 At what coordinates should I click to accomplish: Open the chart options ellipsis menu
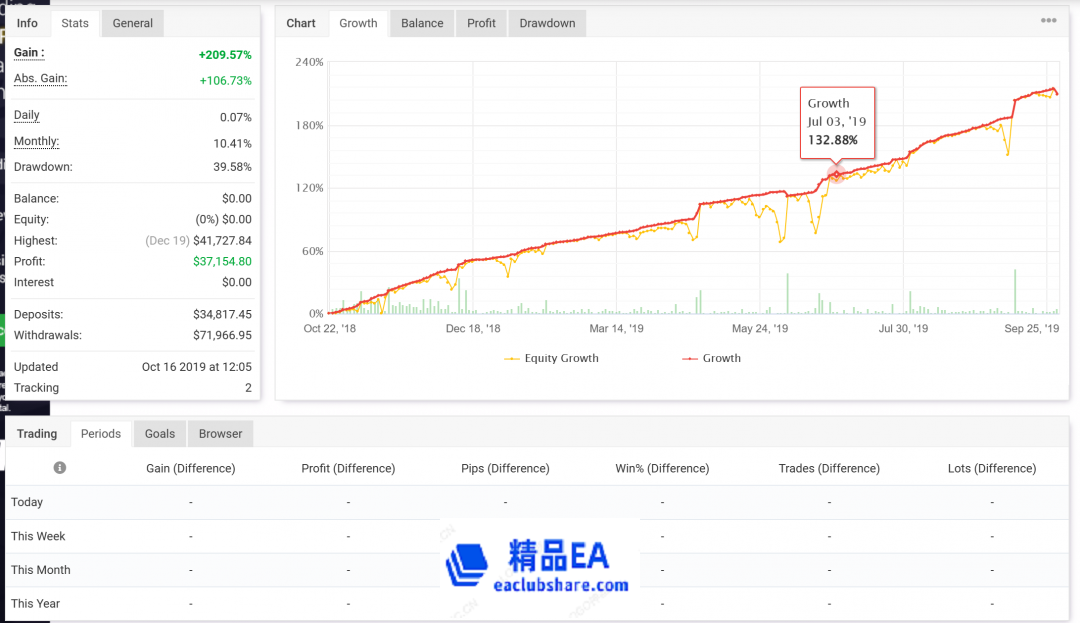tap(1049, 20)
